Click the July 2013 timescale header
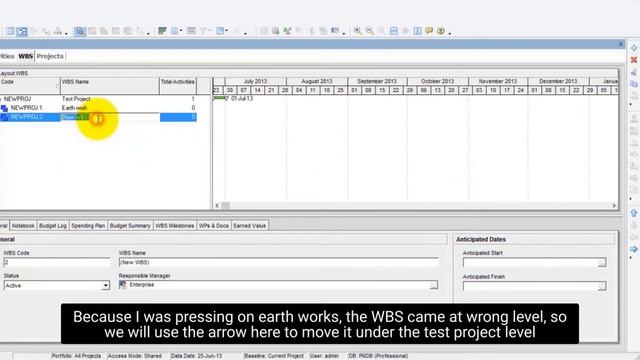 pos(256,82)
